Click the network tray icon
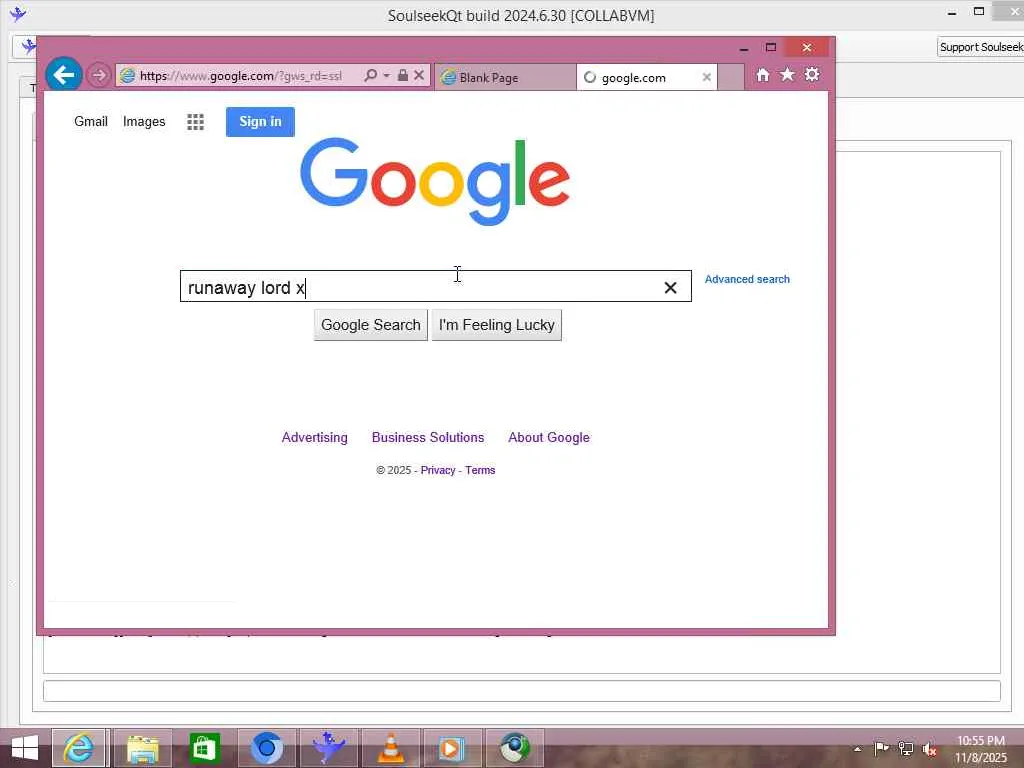 tap(906, 748)
